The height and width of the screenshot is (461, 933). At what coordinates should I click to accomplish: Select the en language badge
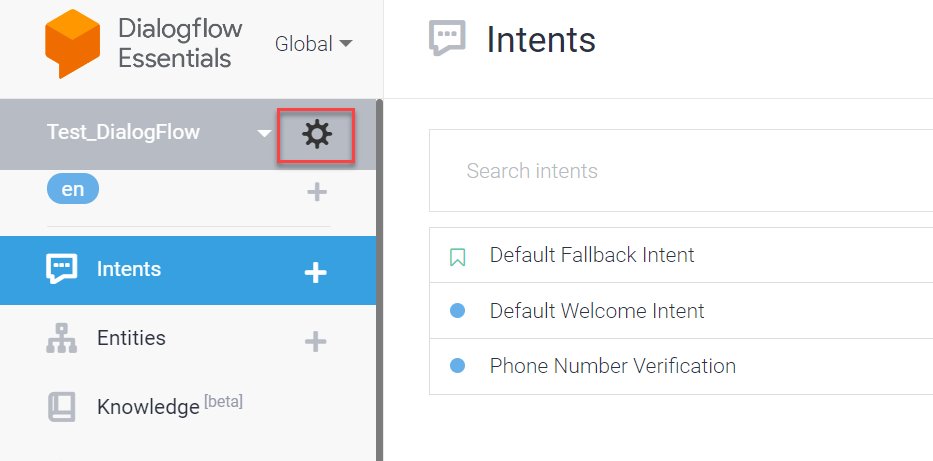[x=73, y=188]
